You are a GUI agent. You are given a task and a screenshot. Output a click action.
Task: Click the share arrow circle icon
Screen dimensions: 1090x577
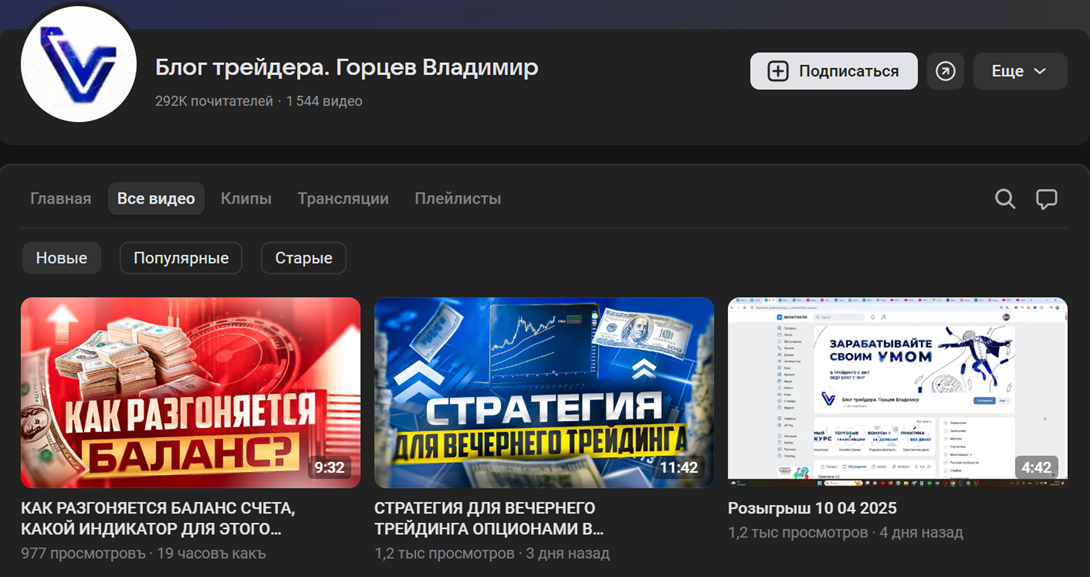pyautogui.click(x=945, y=71)
